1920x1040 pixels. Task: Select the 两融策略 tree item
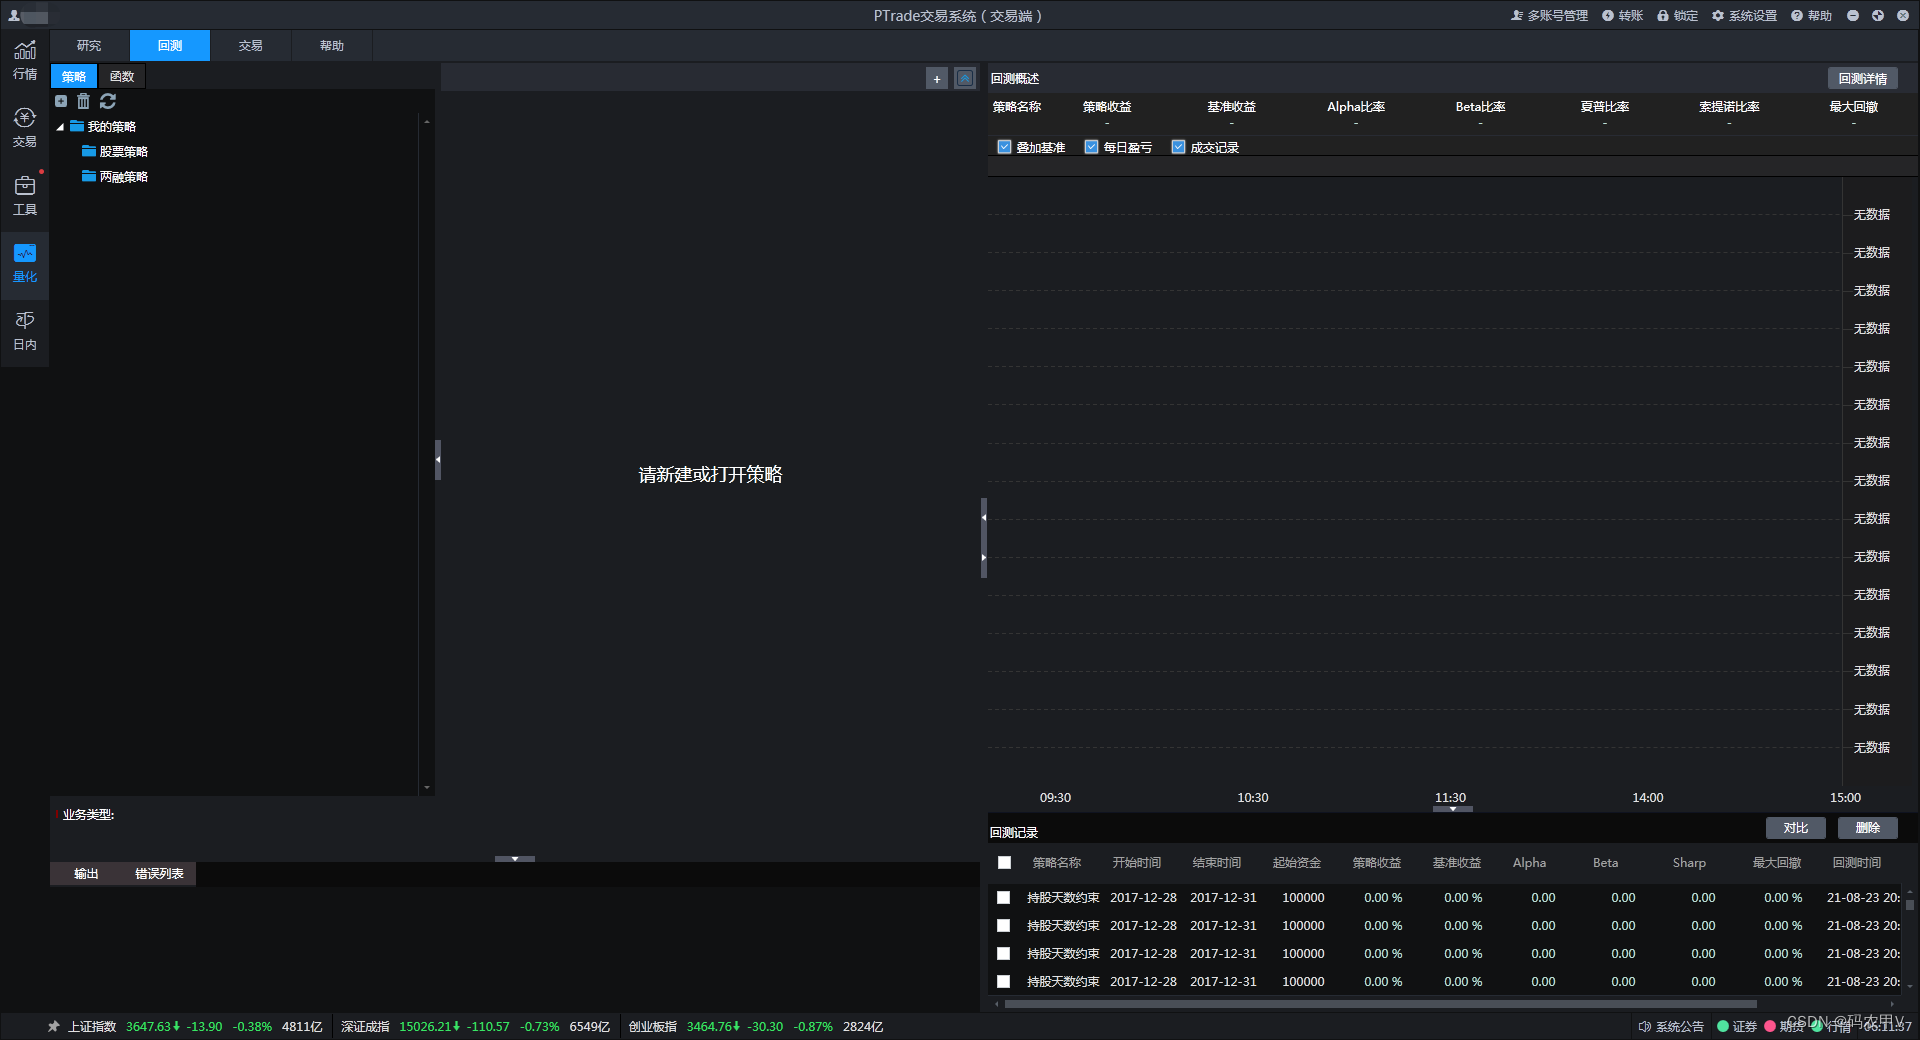pos(123,177)
